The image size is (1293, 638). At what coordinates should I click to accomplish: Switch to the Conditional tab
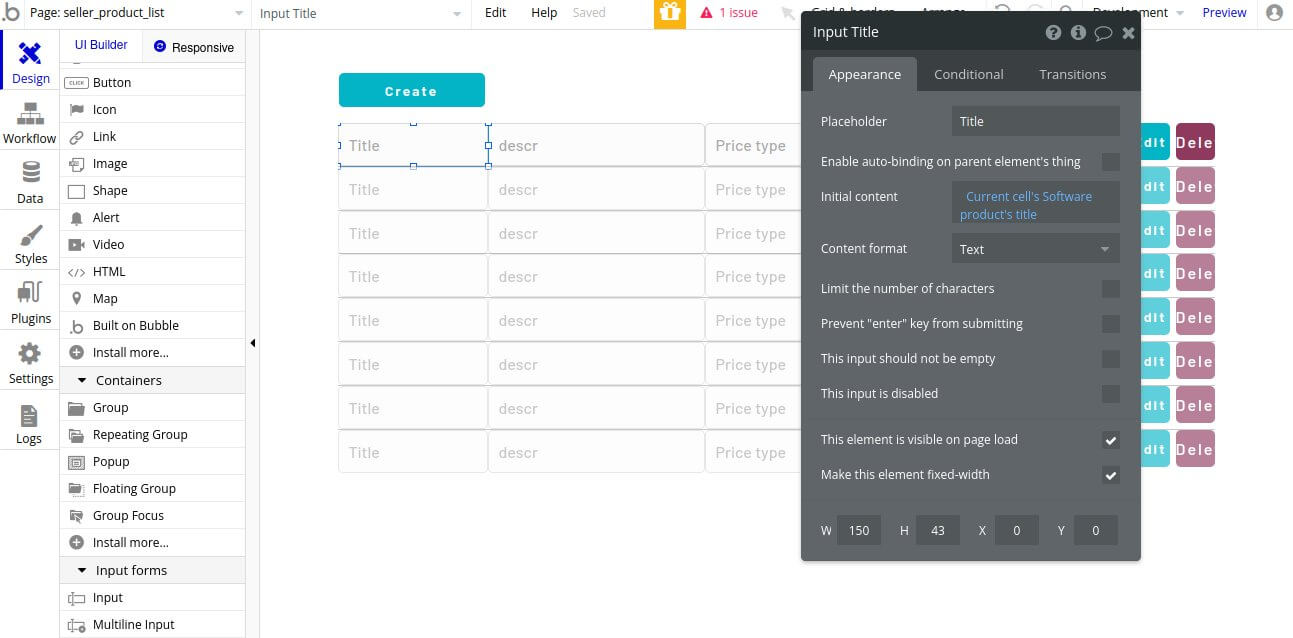[968, 74]
